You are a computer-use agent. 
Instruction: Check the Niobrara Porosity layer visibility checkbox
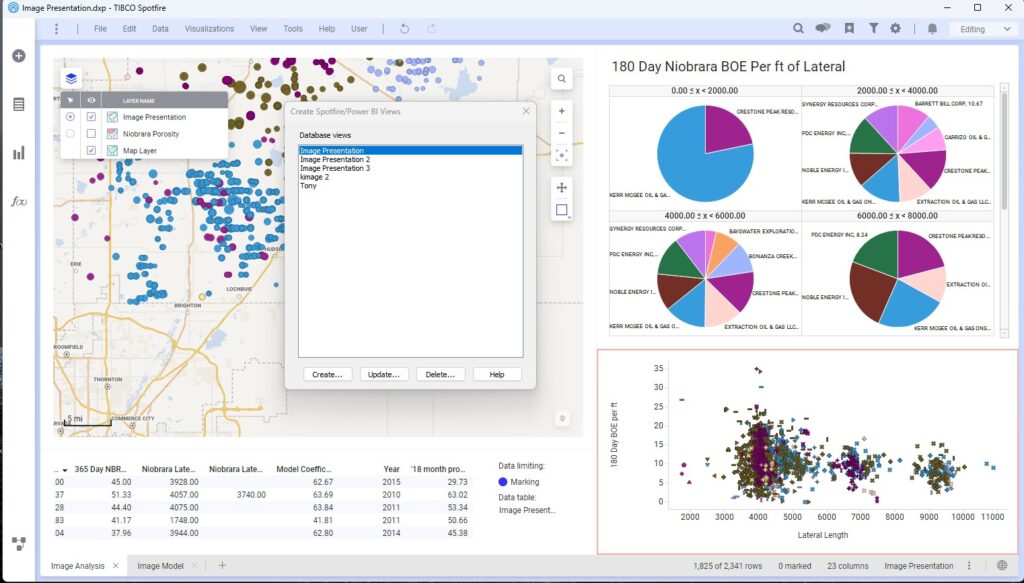click(91, 134)
